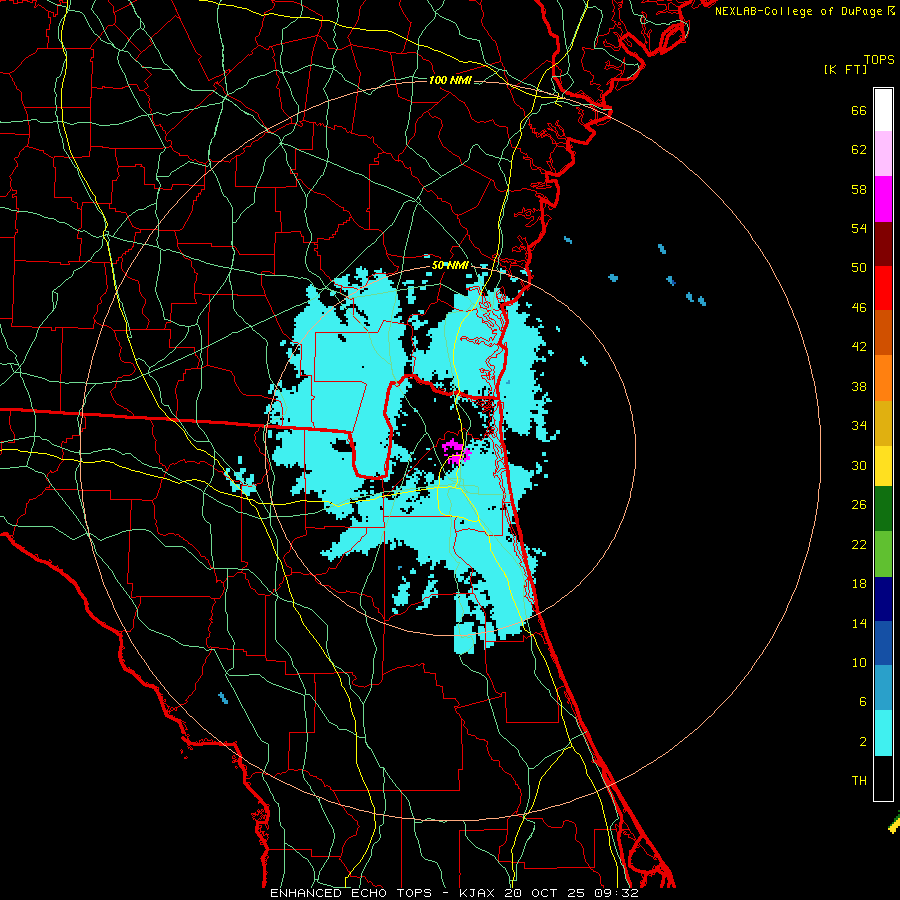900x900 pixels.
Task: Click the '66' legend value
Action: pos(859,111)
